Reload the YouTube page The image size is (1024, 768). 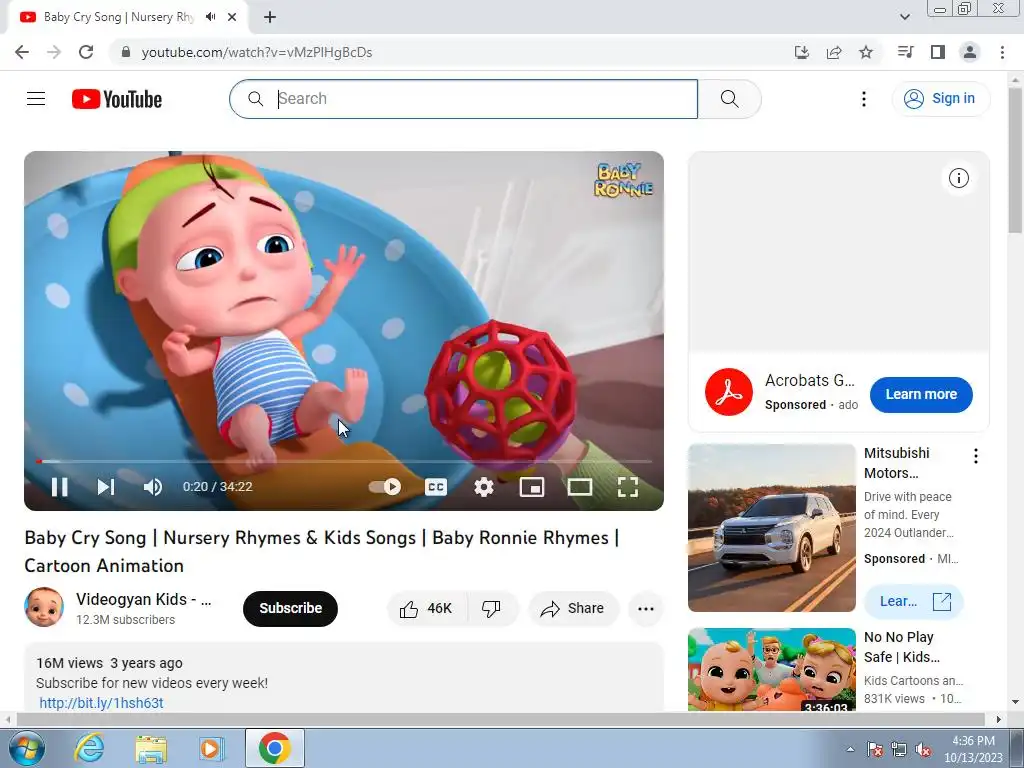[x=86, y=52]
